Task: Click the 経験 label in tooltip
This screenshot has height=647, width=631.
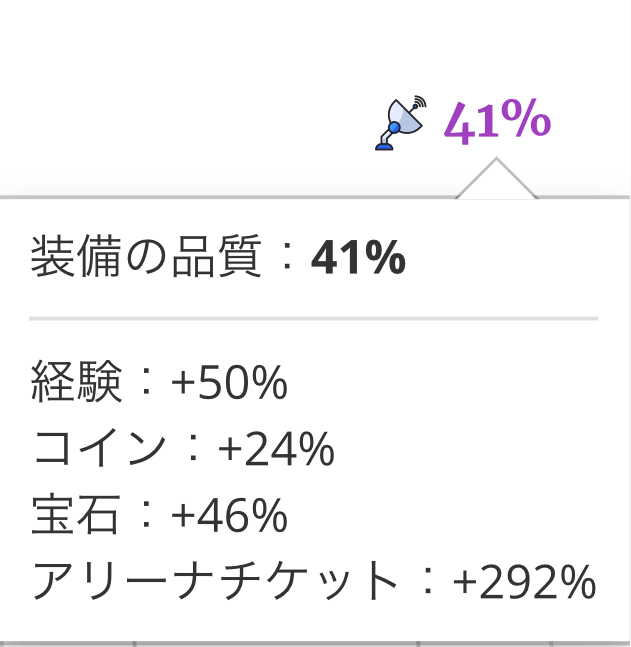Action: click(77, 381)
